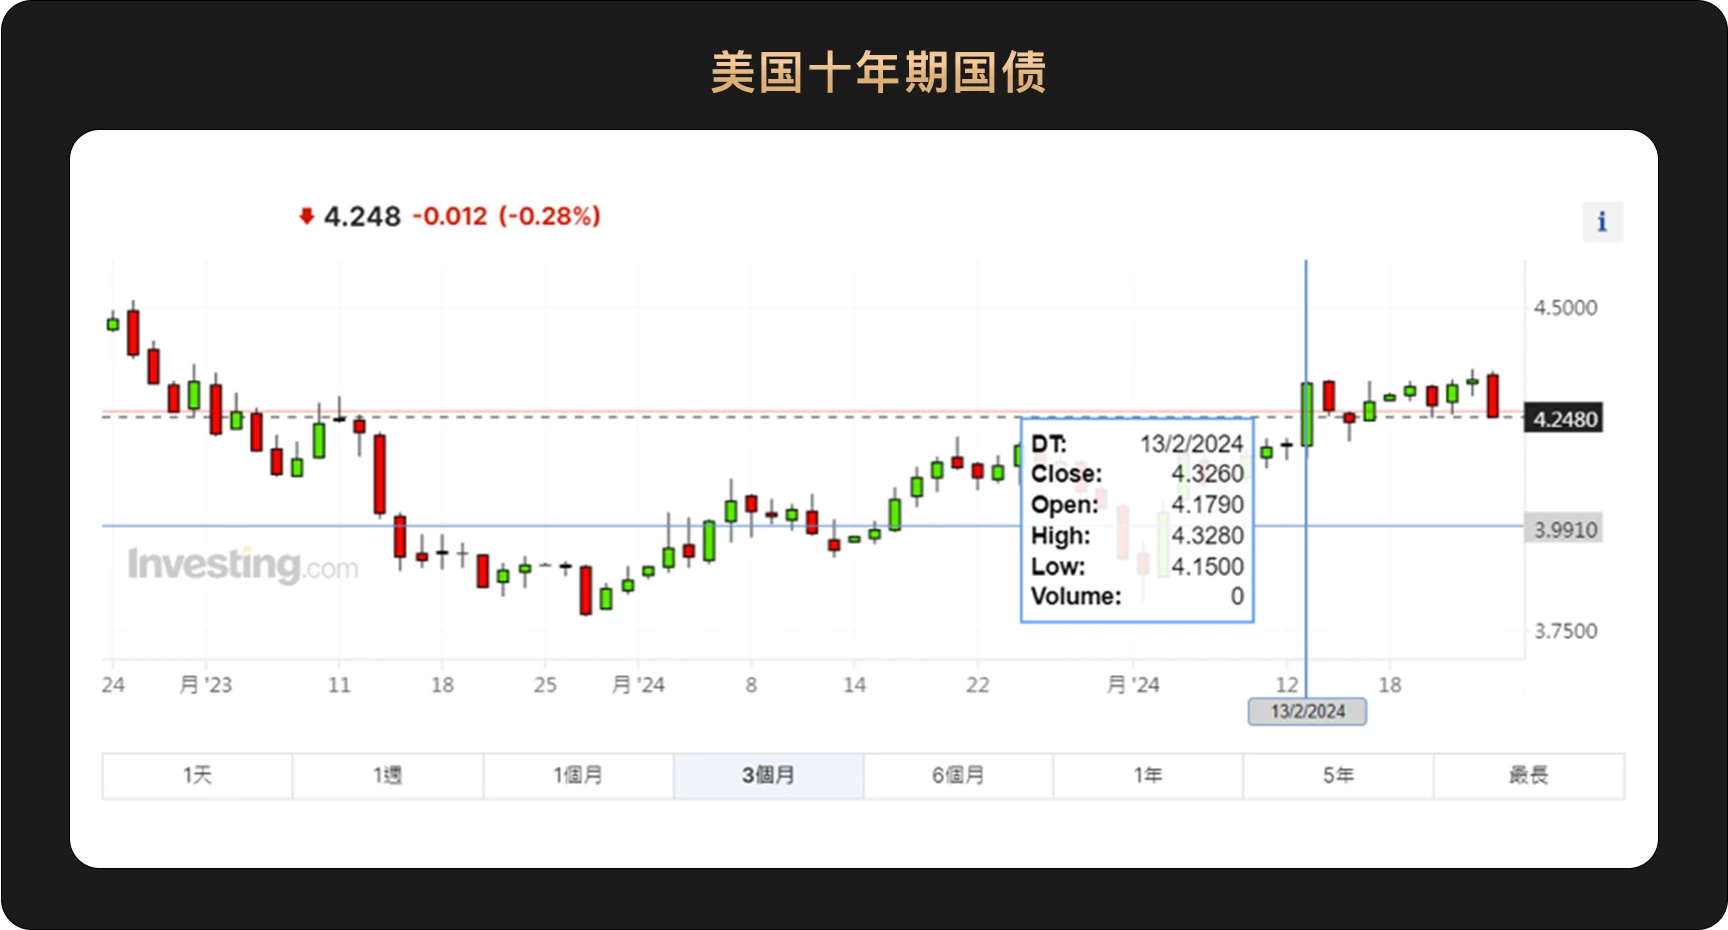The height and width of the screenshot is (930, 1728).
Task: Click the 4.2480 price tag label
Action: pyautogui.click(x=1564, y=419)
